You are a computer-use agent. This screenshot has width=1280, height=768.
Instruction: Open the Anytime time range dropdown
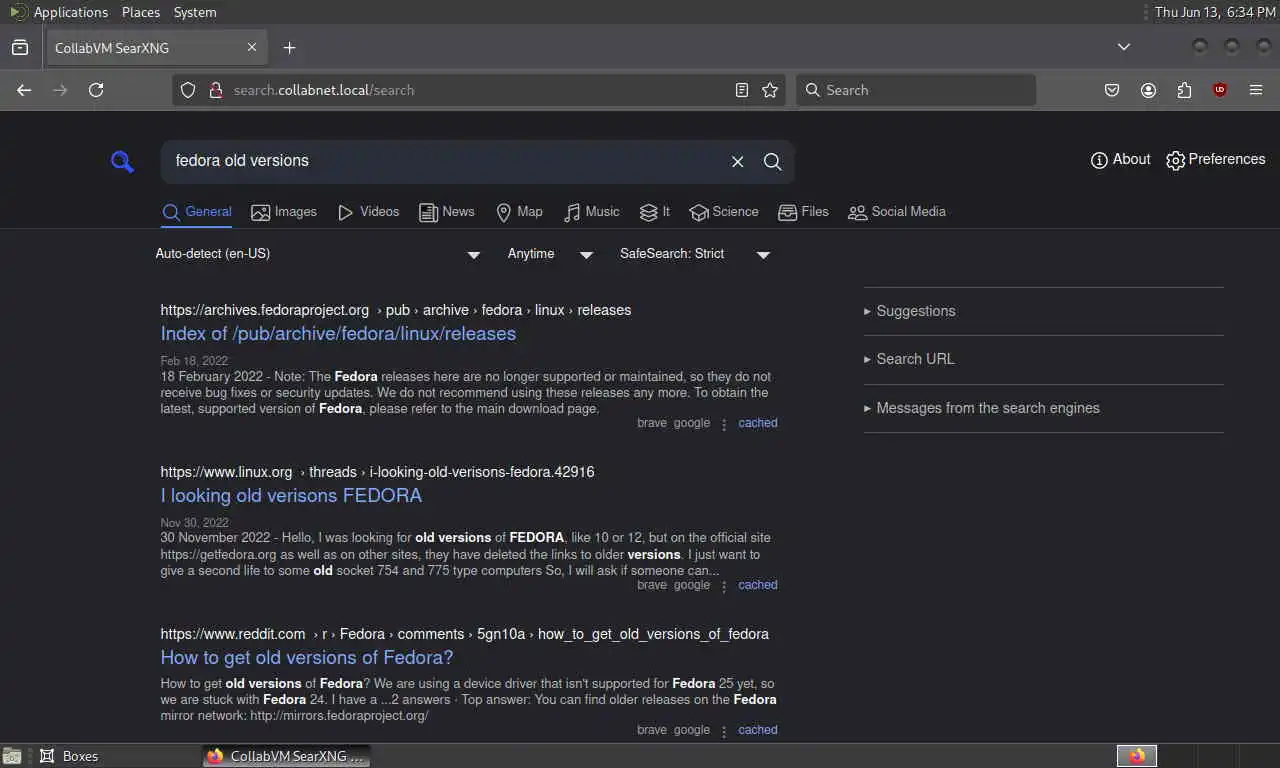pyautogui.click(x=550, y=254)
